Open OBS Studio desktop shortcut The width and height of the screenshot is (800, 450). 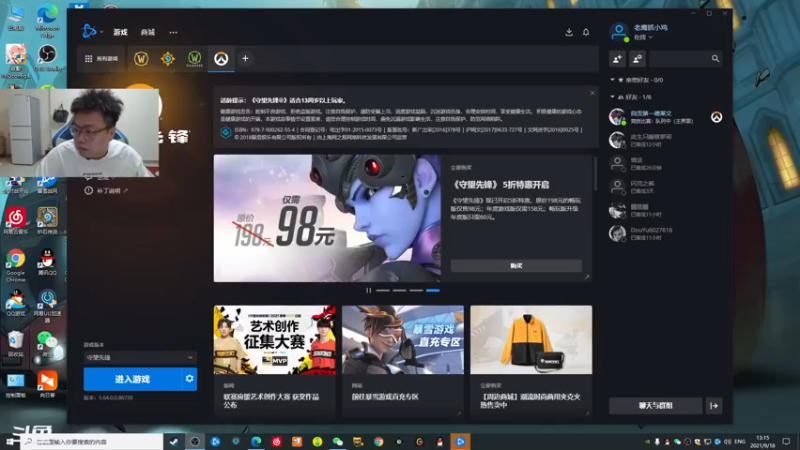[x=47, y=58]
